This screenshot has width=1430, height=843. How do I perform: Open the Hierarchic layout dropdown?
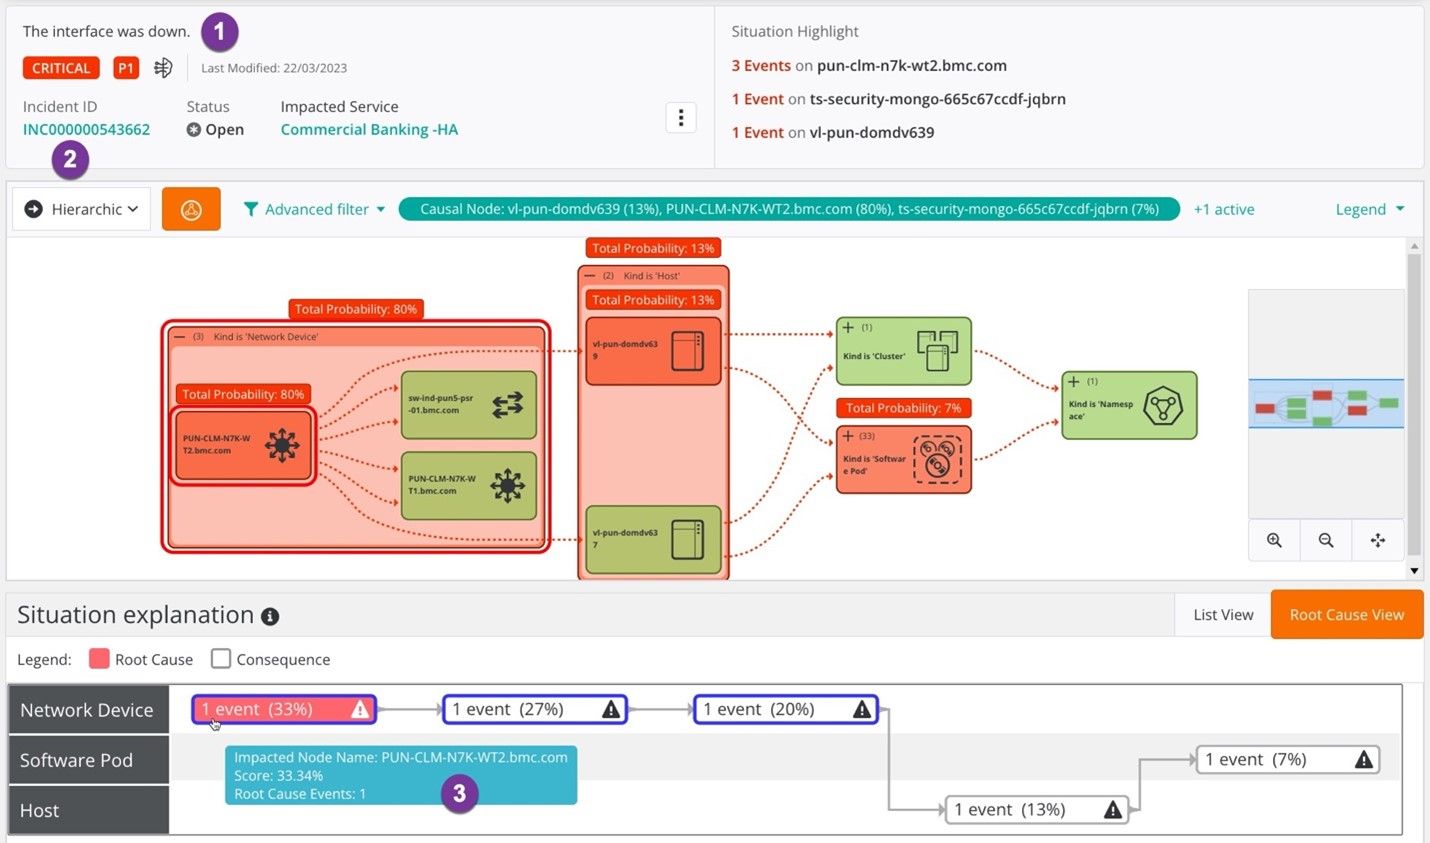[x=82, y=209]
